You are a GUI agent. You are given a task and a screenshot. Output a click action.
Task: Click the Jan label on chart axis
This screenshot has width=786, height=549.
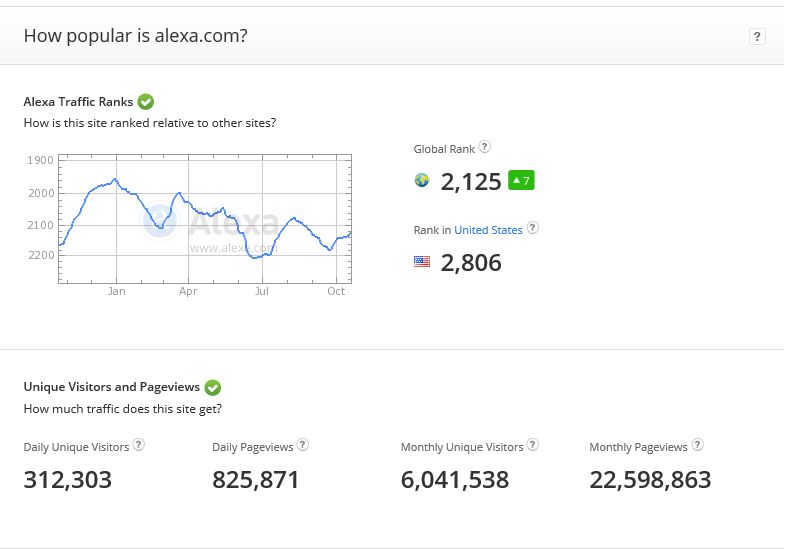pyautogui.click(x=117, y=291)
